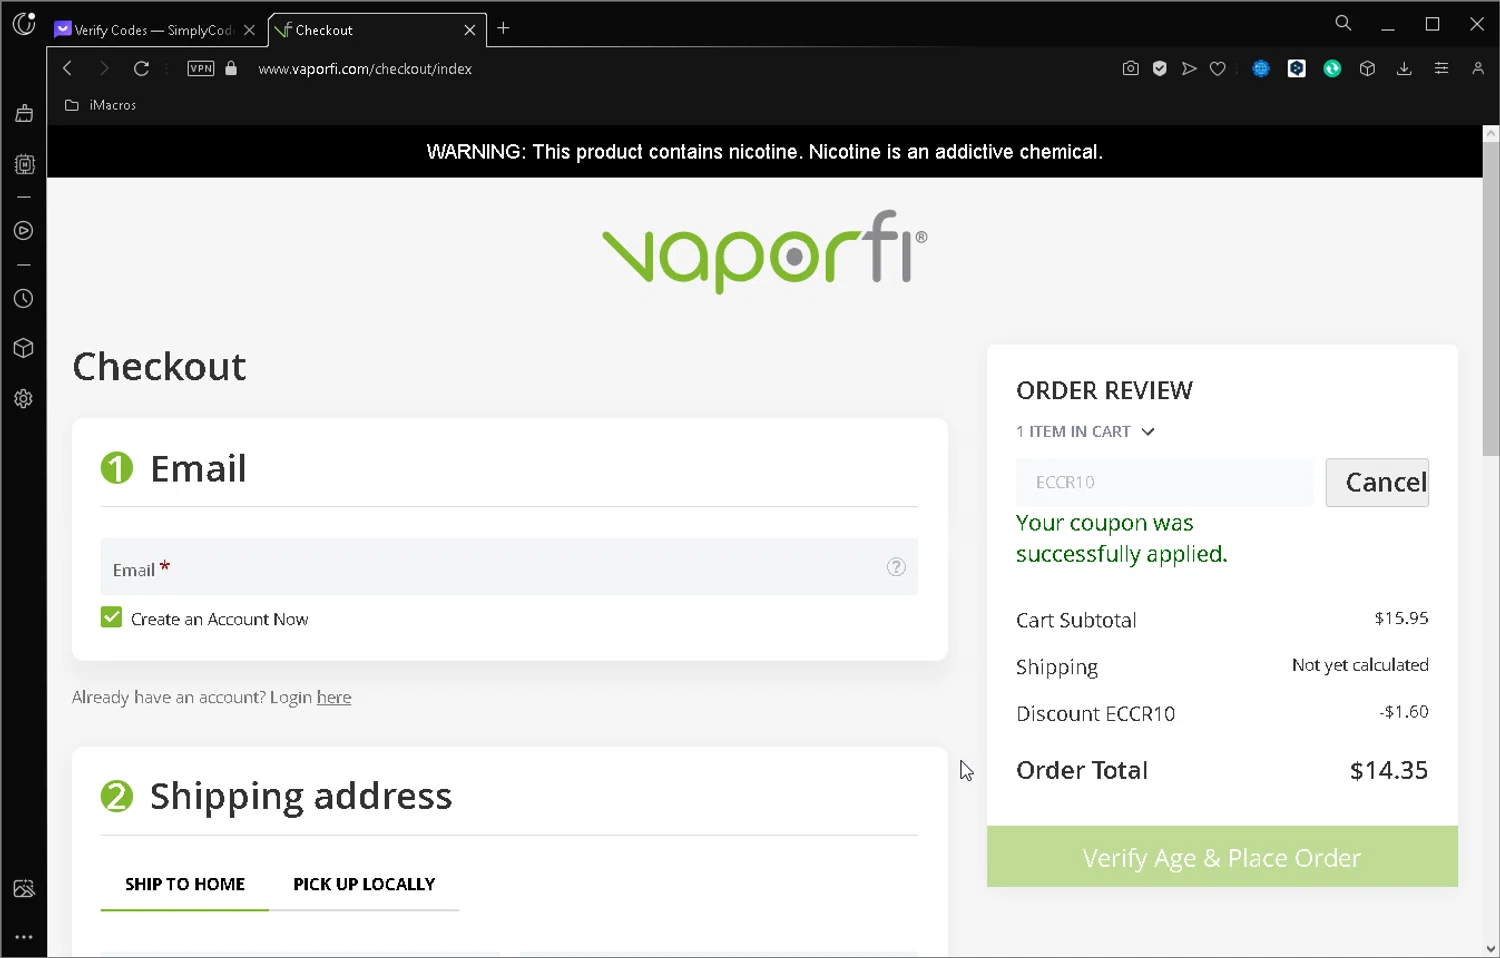
Task: Open sidebar extensions cube icon
Action: tap(24, 348)
